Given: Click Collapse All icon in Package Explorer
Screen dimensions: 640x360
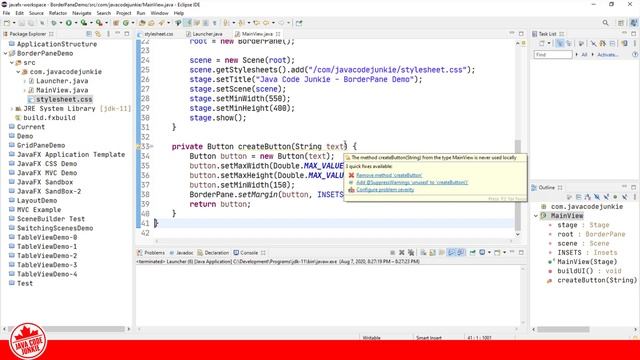Looking at the screenshot, I should pyautogui.click(x=89, y=34).
